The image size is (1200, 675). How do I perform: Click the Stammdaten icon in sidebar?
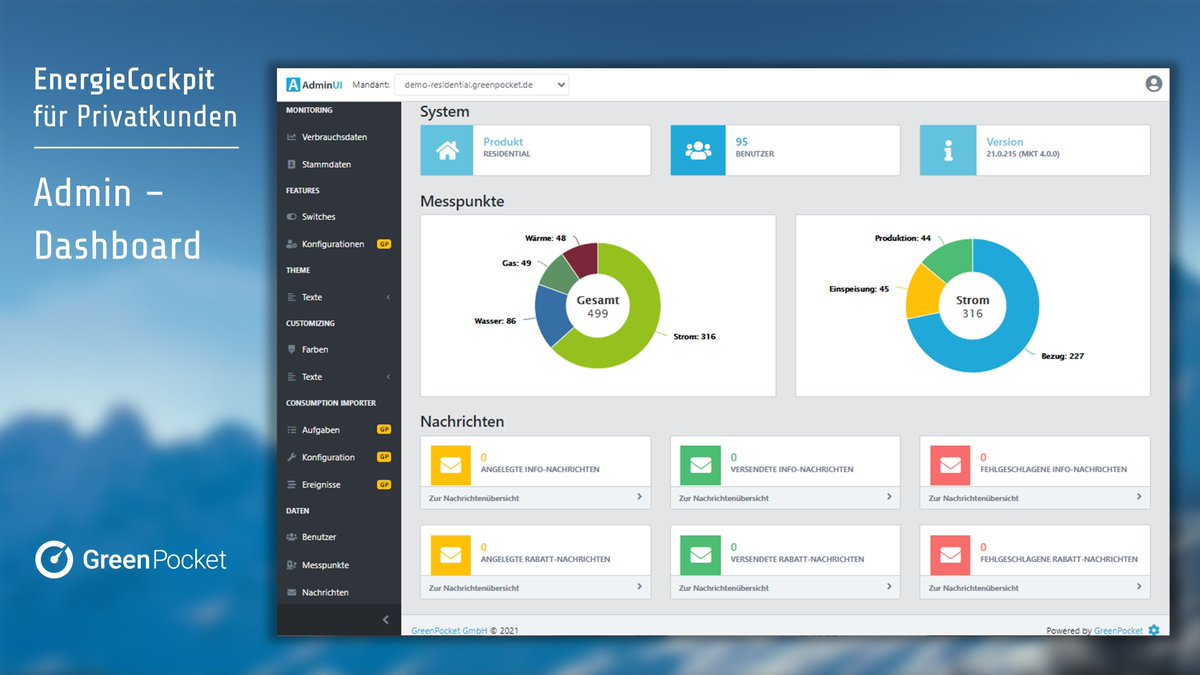(291, 164)
